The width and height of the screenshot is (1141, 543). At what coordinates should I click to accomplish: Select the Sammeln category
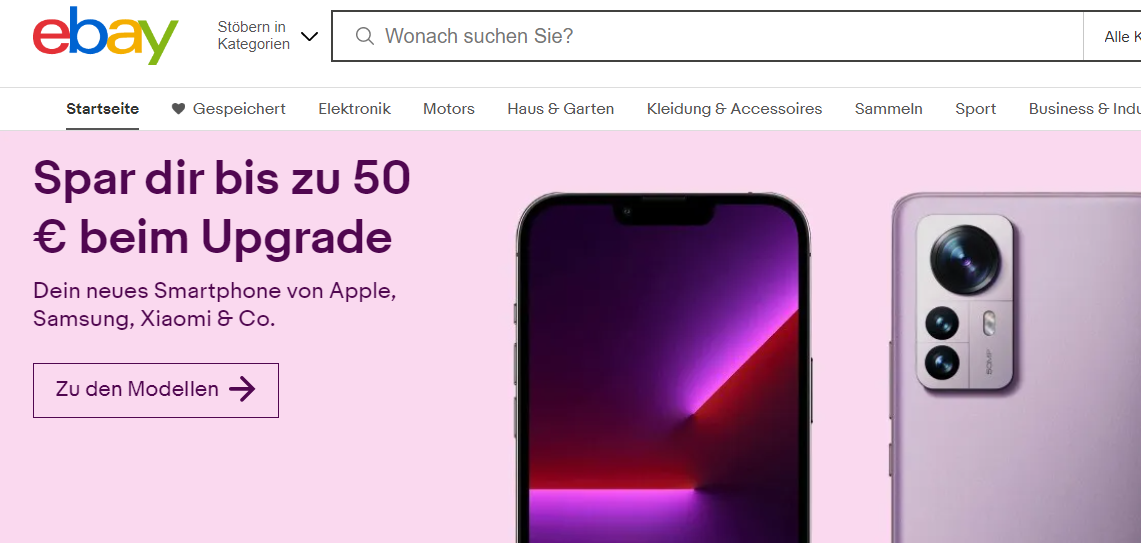888,109
